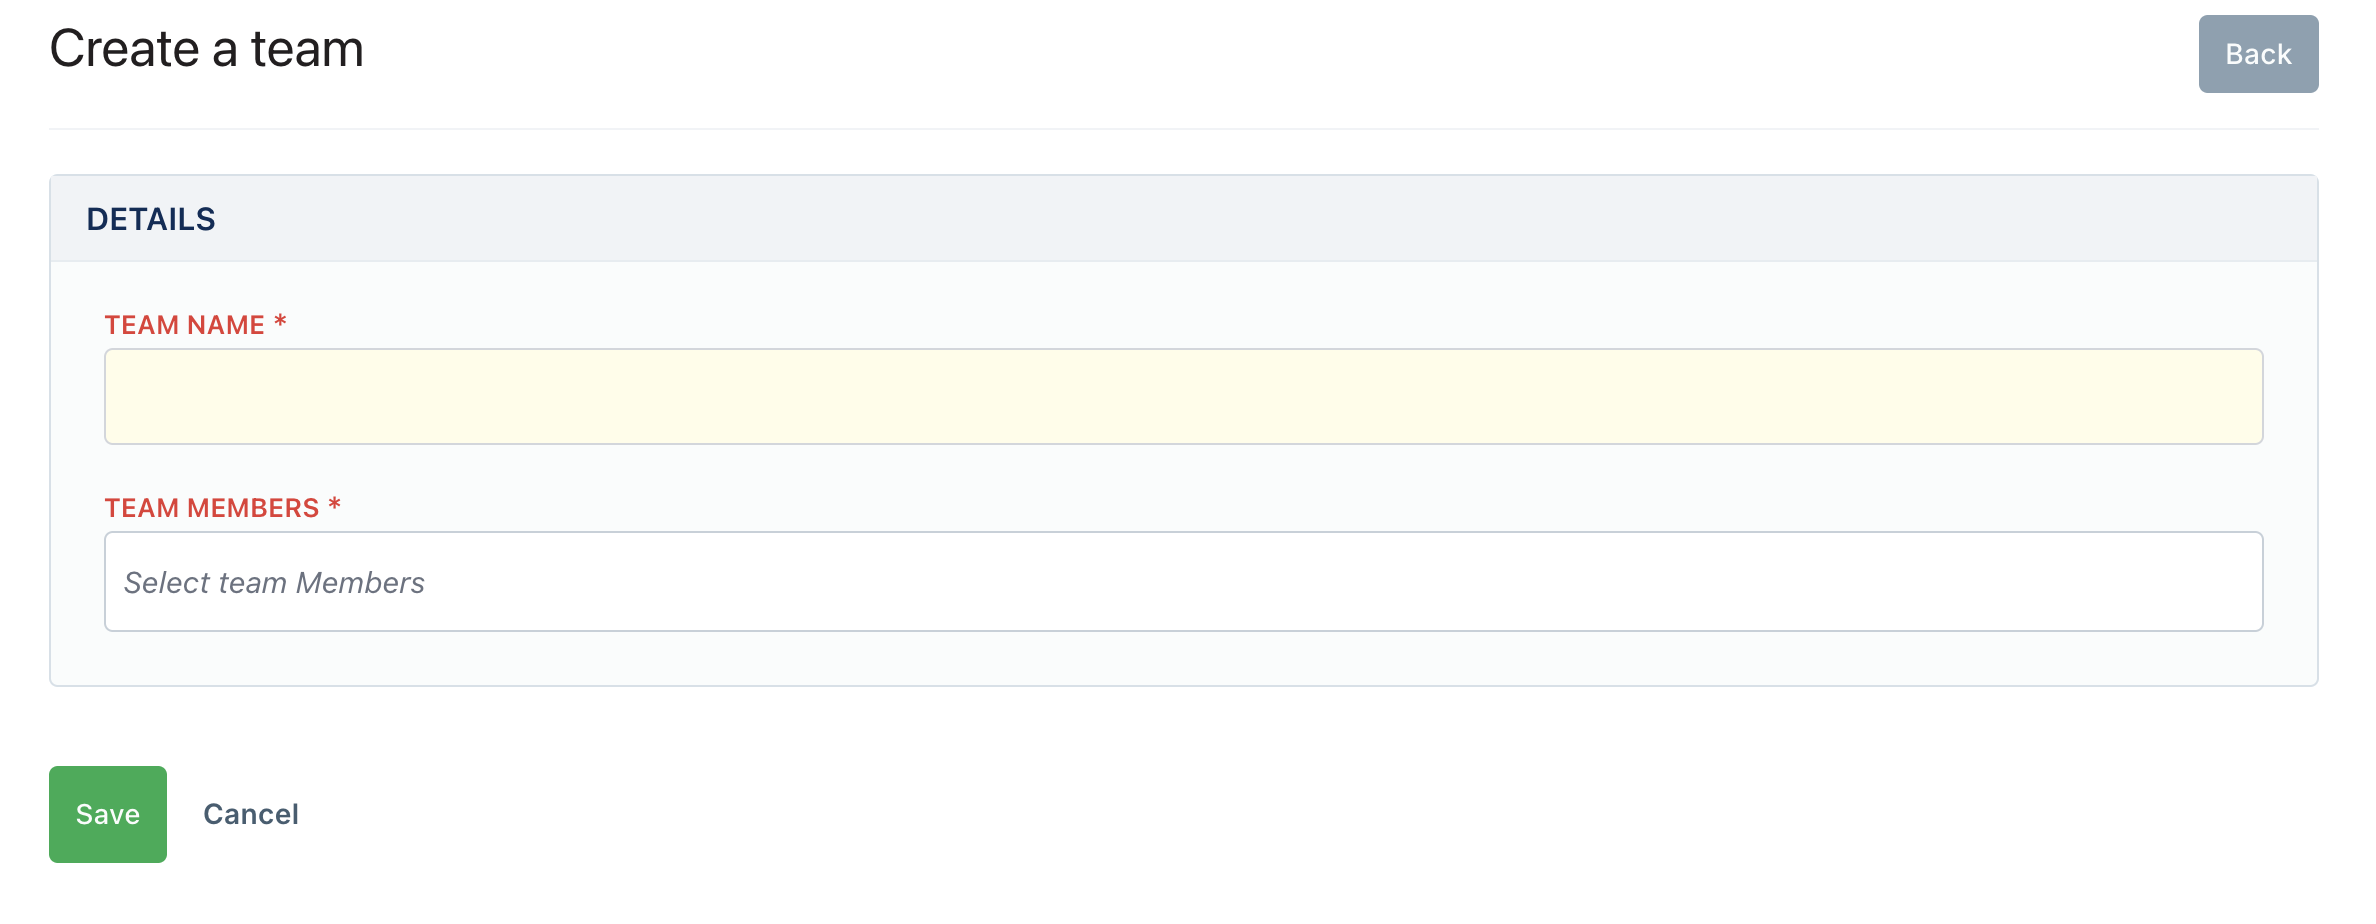Click the TEAM NAME label
The height and width of the screenshot is (924, 2376).
[185, 325]
